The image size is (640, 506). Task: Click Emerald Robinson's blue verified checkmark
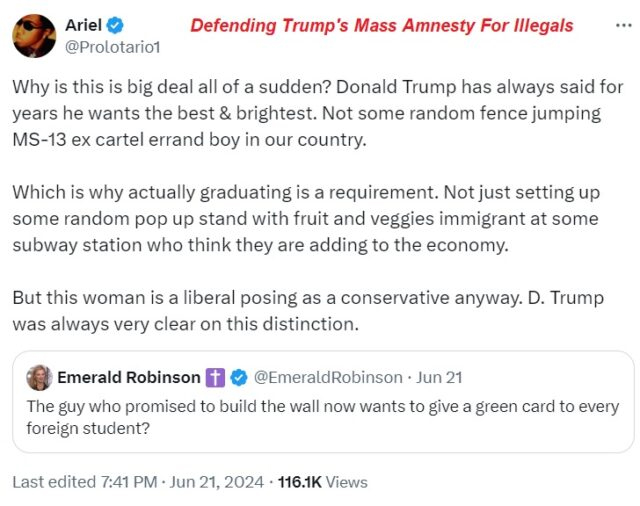coord(240,377)
